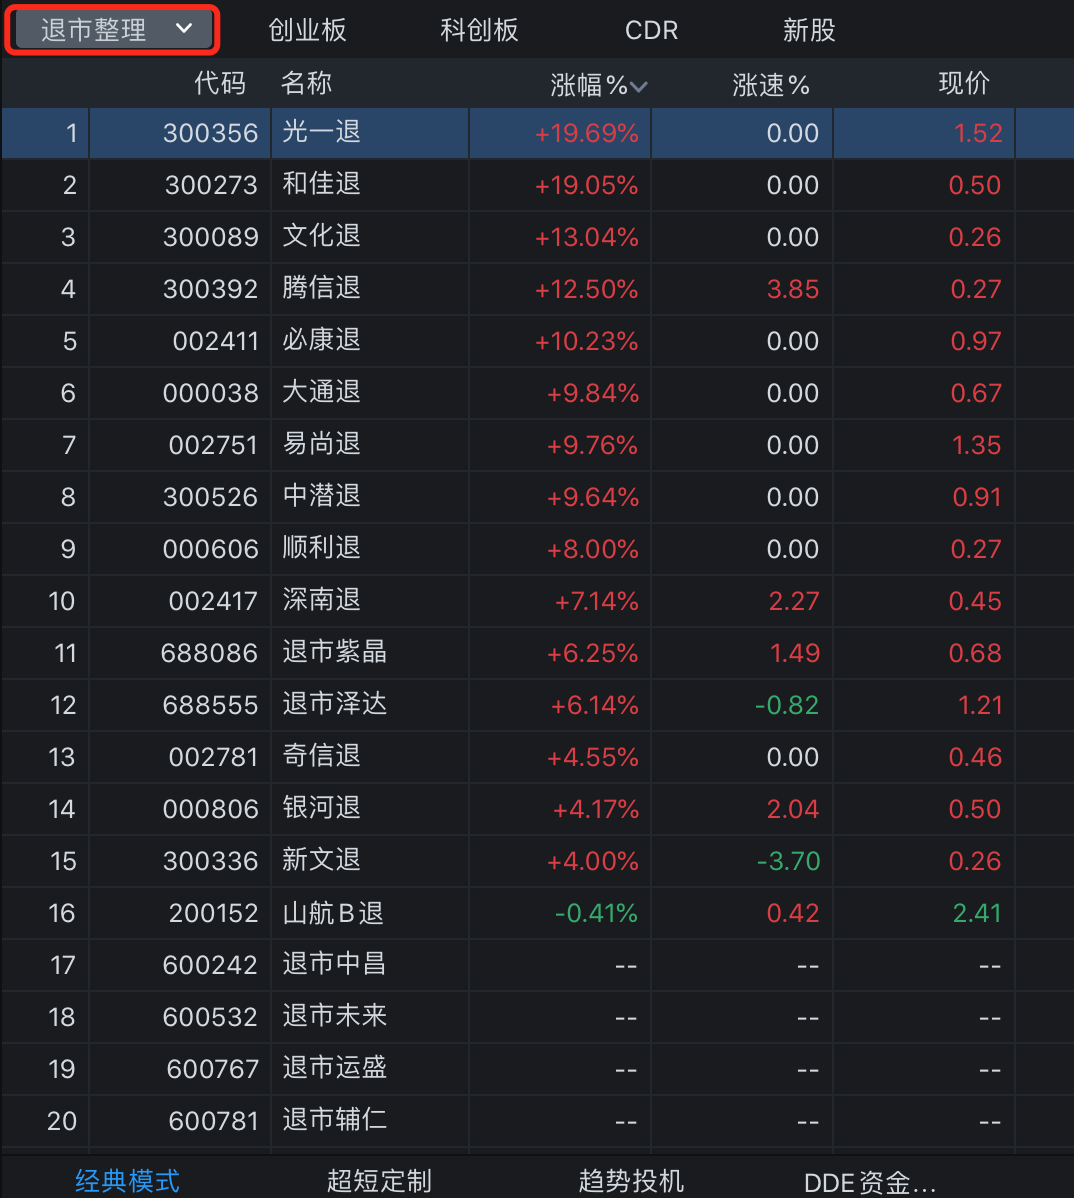
Task: Select stock 和佳退 in the list
Action: (x=321, y=184)
